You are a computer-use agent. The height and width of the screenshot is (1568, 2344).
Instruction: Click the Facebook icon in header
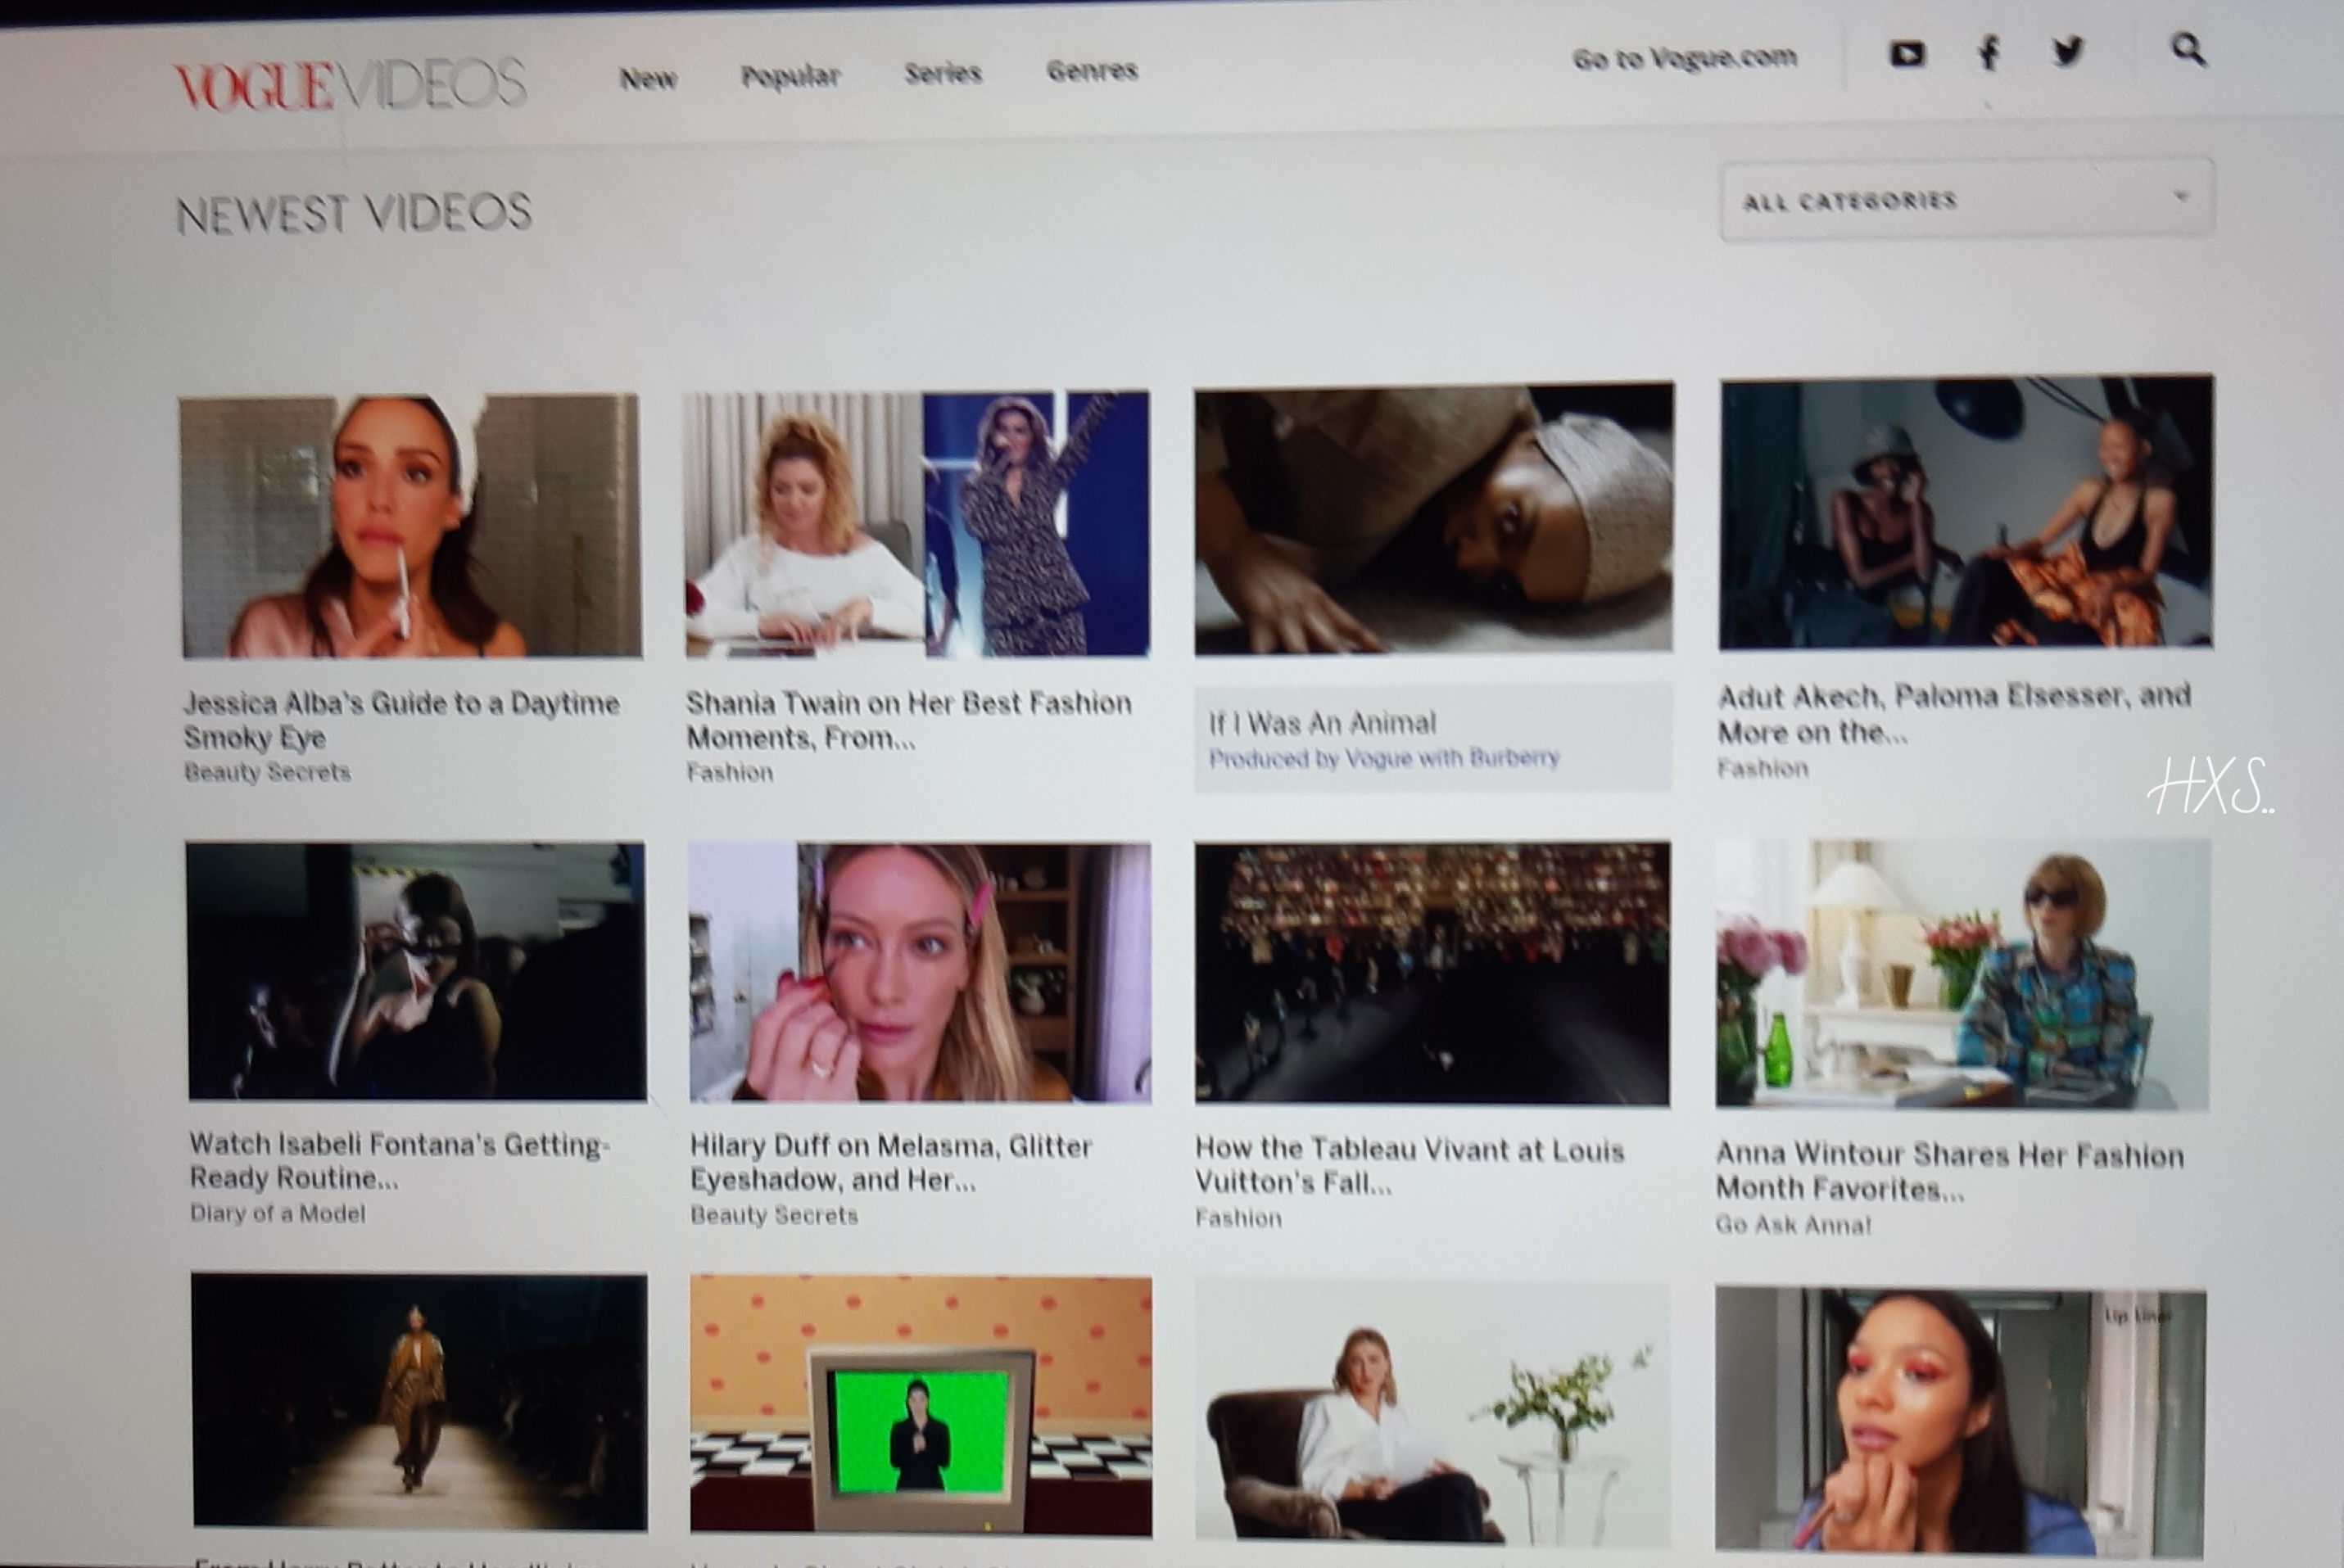tap(1989, 52)
